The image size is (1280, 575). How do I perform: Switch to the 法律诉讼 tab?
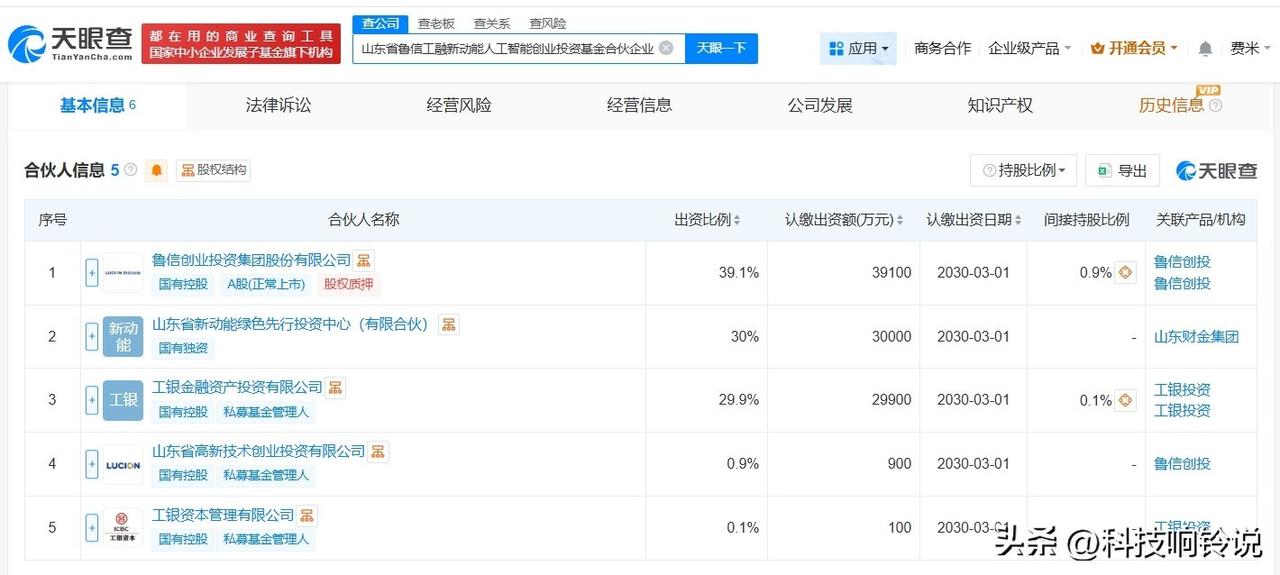pos(278,105)
